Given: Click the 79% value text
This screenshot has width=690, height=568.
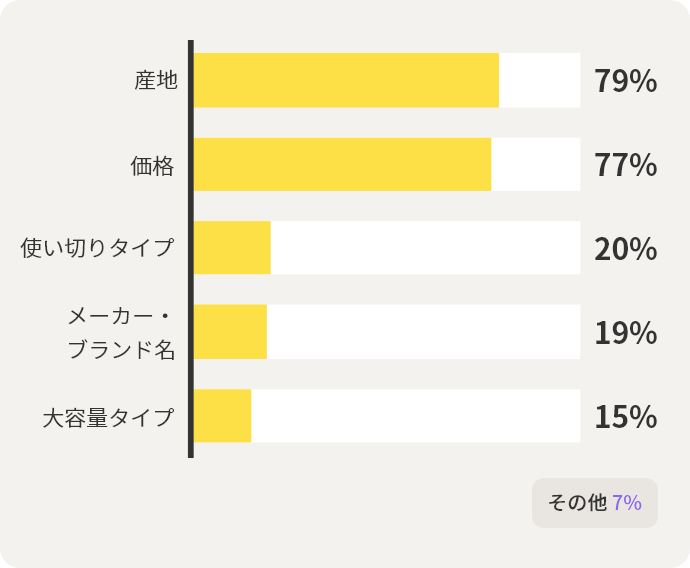Looking at the screenshot, I should tap(625, 81).
